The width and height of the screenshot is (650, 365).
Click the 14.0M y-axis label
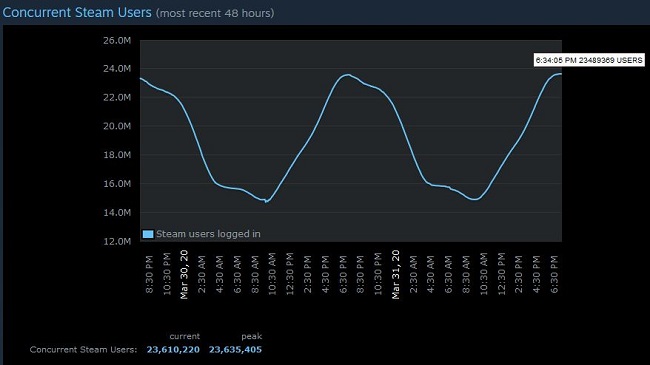[117, 212]
